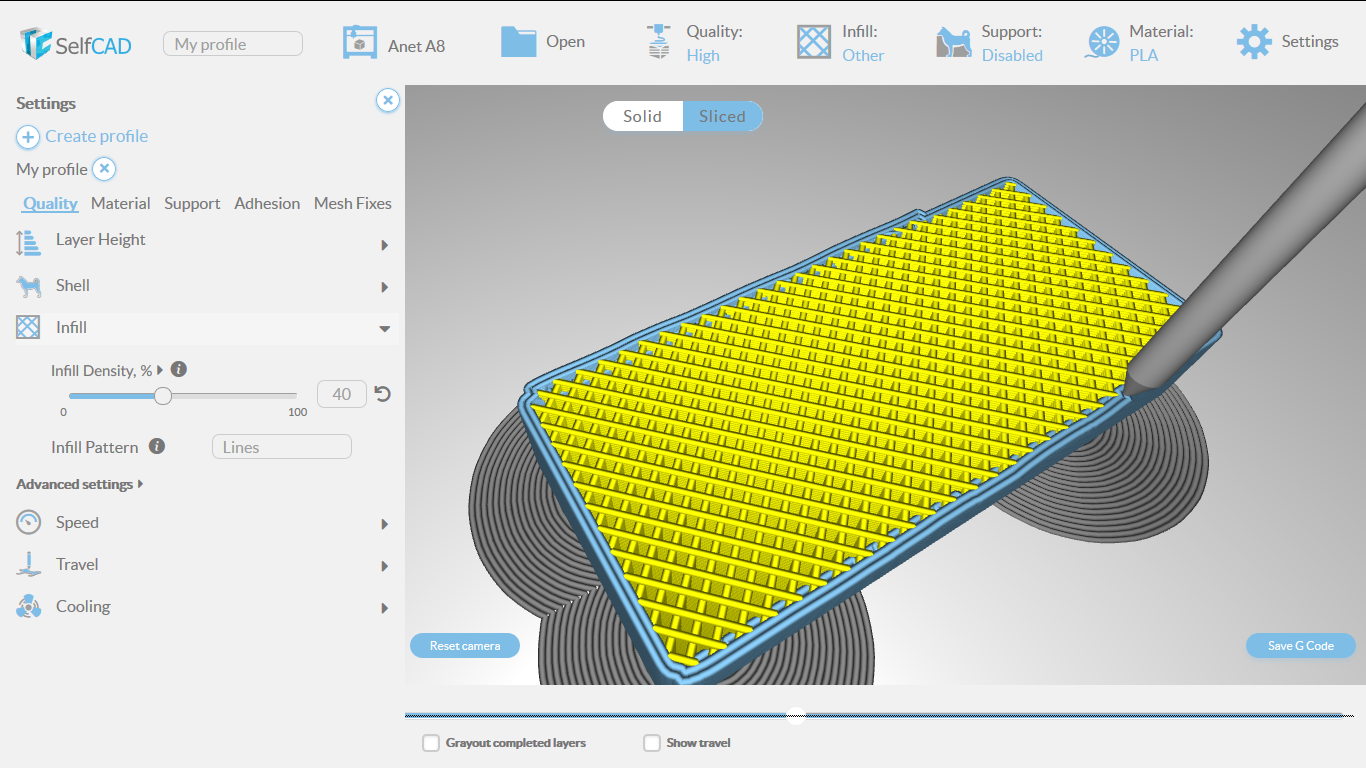Screen dimensions: 1366x768
Task: Click the Anet A8 printer icon
Action: point(360,42)
